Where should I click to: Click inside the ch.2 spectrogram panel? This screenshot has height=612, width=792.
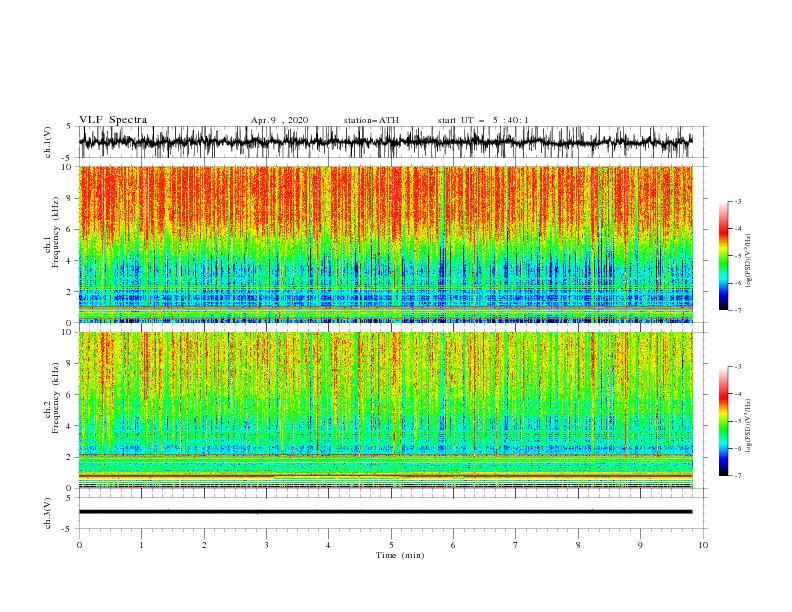coord(385,410)
